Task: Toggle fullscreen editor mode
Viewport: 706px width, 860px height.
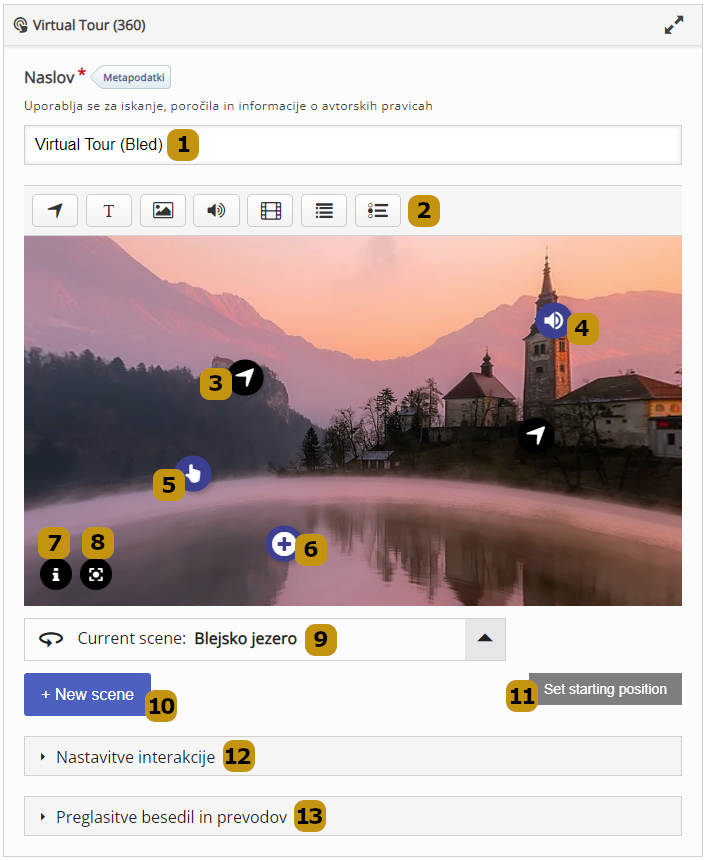Action: pyautogui.click(x=674, y=25)
